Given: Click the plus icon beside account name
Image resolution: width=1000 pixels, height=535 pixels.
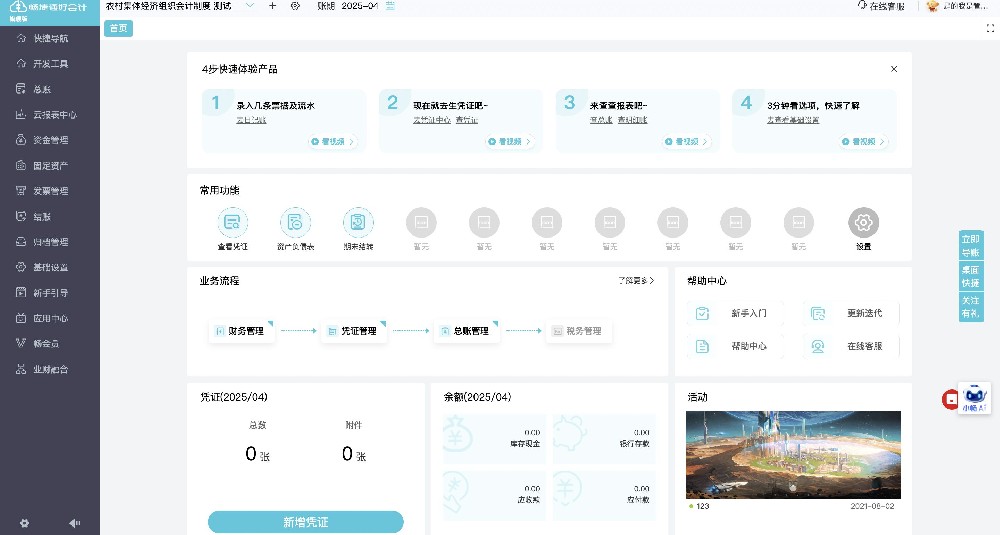Looking at the screenshot, I should [273, 6].
